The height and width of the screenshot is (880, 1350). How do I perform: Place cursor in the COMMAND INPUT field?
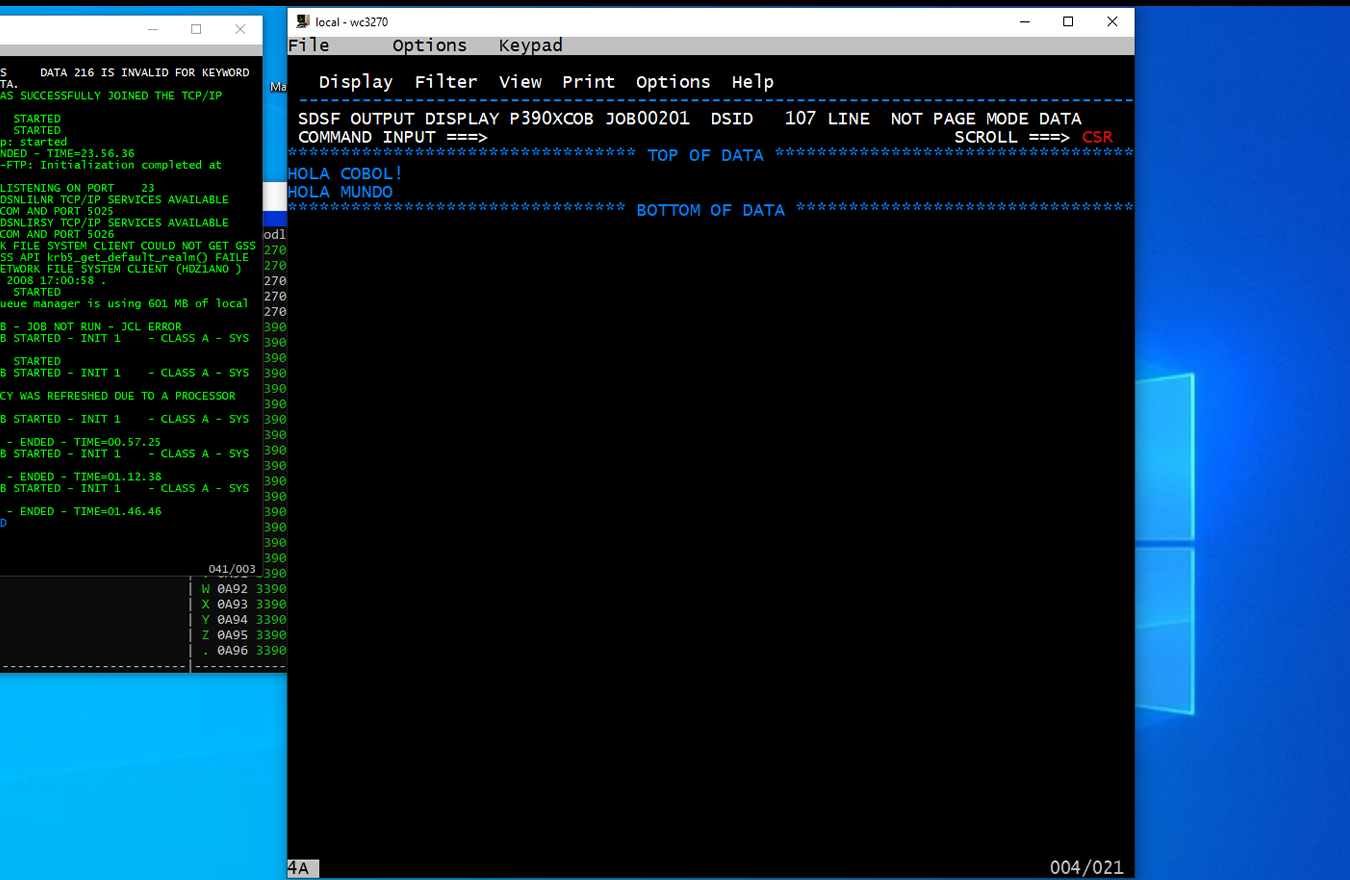(700, 137)
